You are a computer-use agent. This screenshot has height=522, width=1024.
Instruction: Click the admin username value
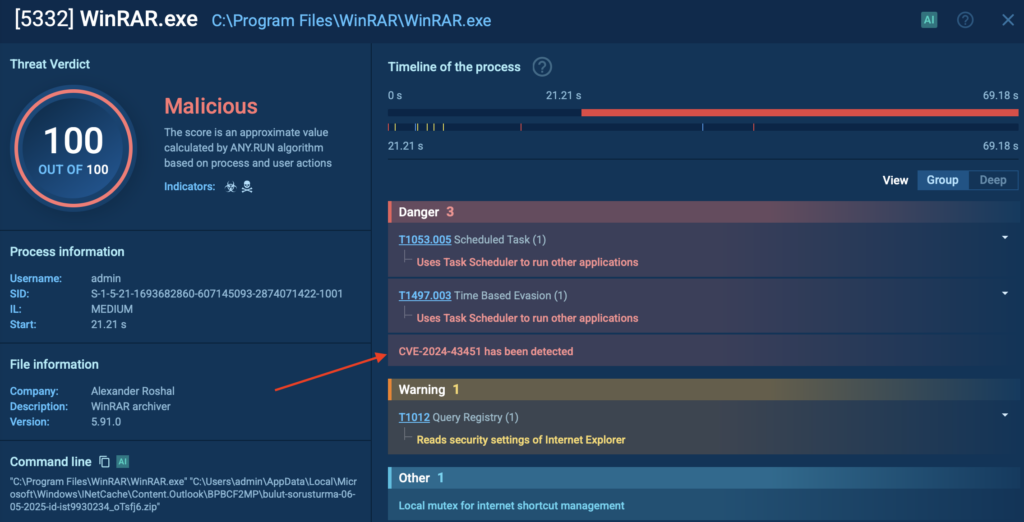[104, 279]
